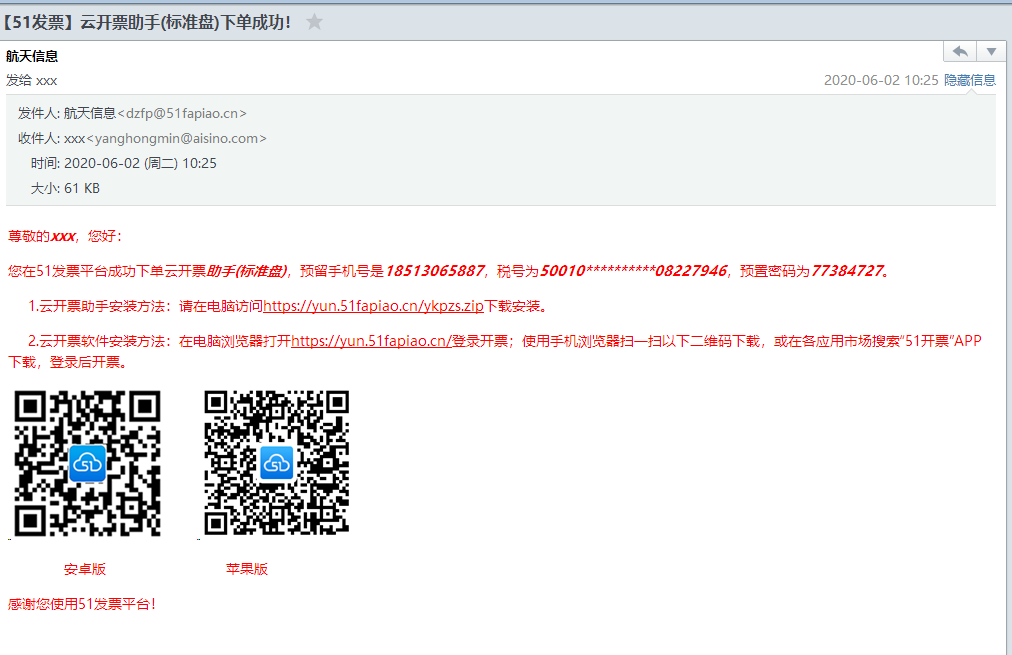Open the ykpzs.zip download link

pyautogui.click(x=373, y=306)
